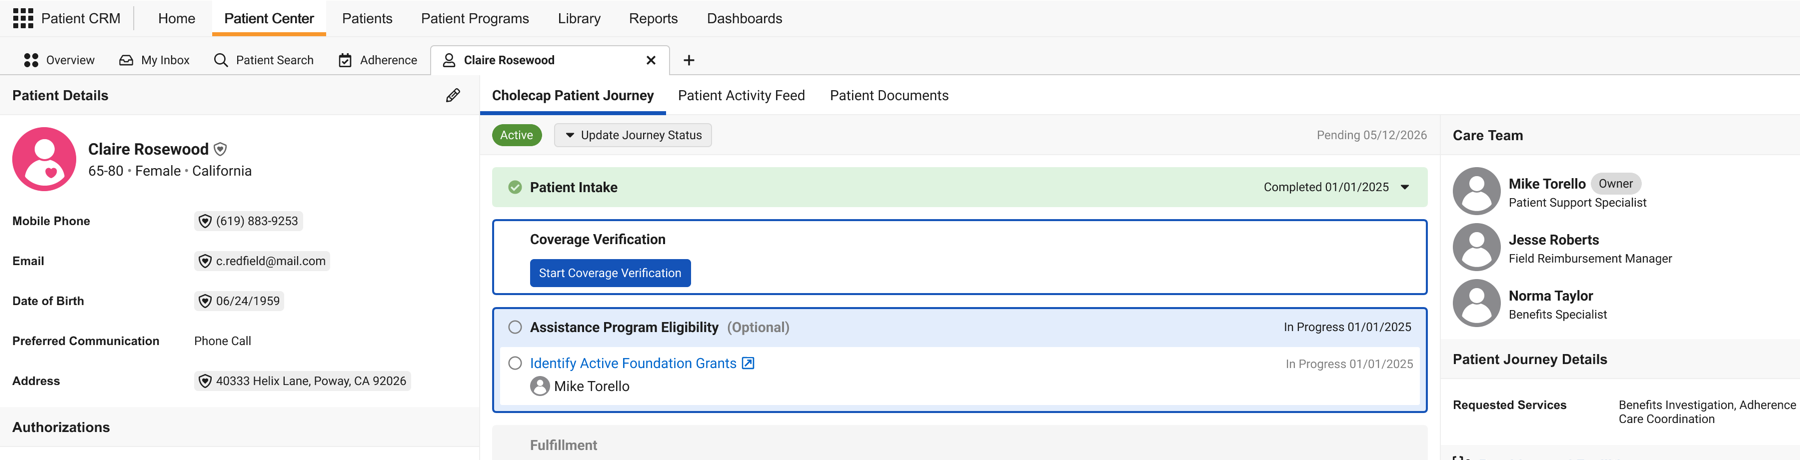
Task: Mark Identify Active Foundation Grants task circle
Action: click(515, 363)
